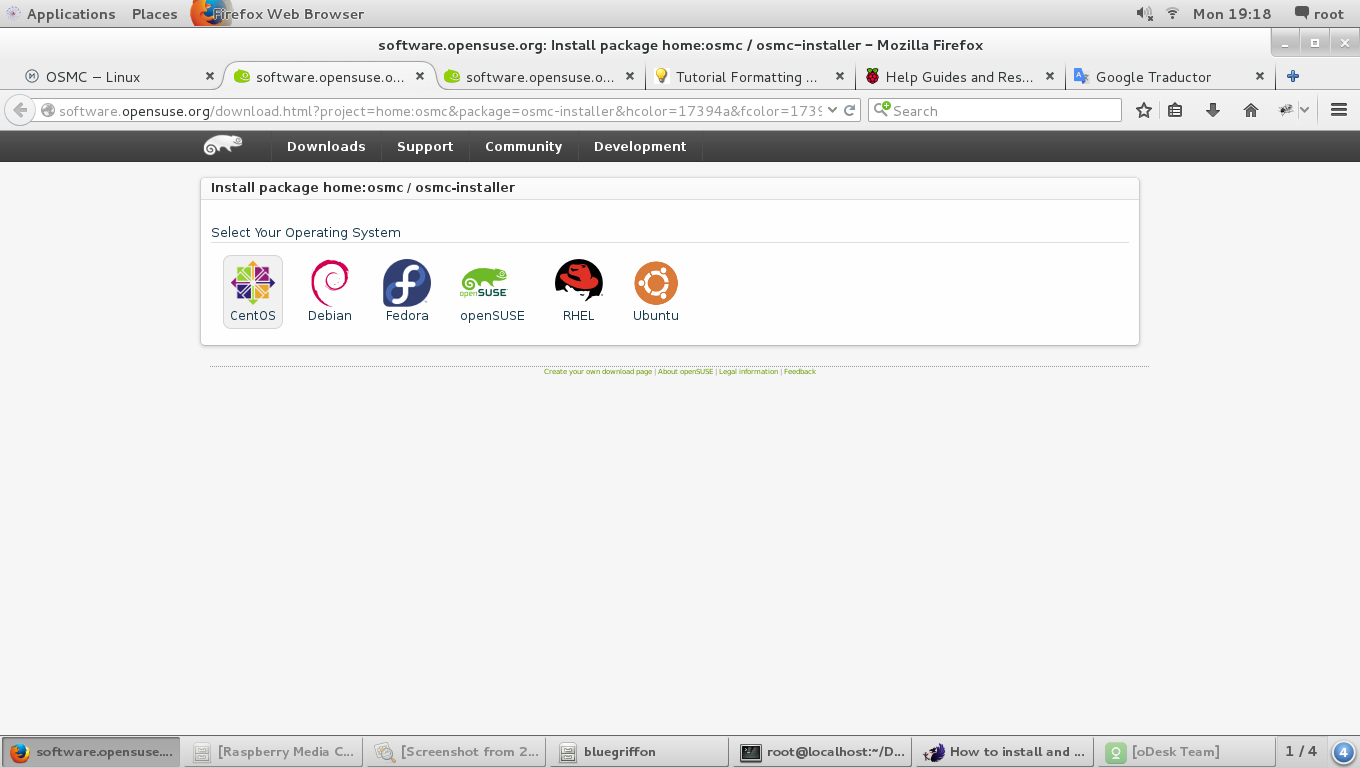Click the volume icon in top panel
This screenshot has height=768, width=1360.
click(x=1145, y=14)
